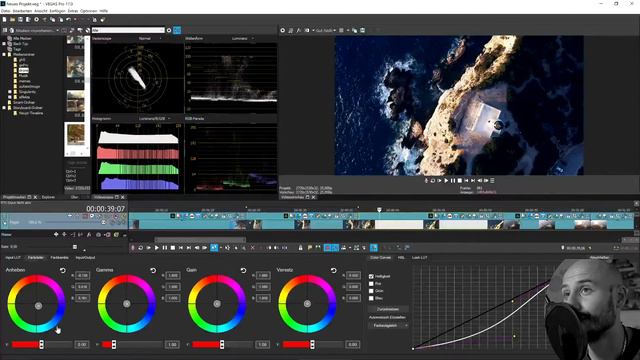Open the media import dropdown in Project Media toolbar
The height and width of the screenshot is (360, 640).
tap(36, 30)
